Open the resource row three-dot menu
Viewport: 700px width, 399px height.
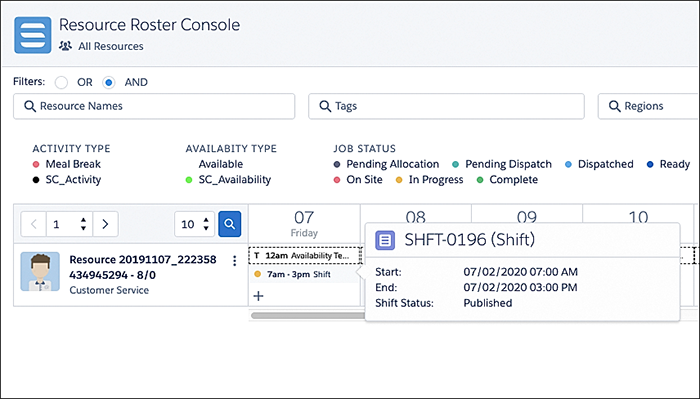[x=234, y=261]
